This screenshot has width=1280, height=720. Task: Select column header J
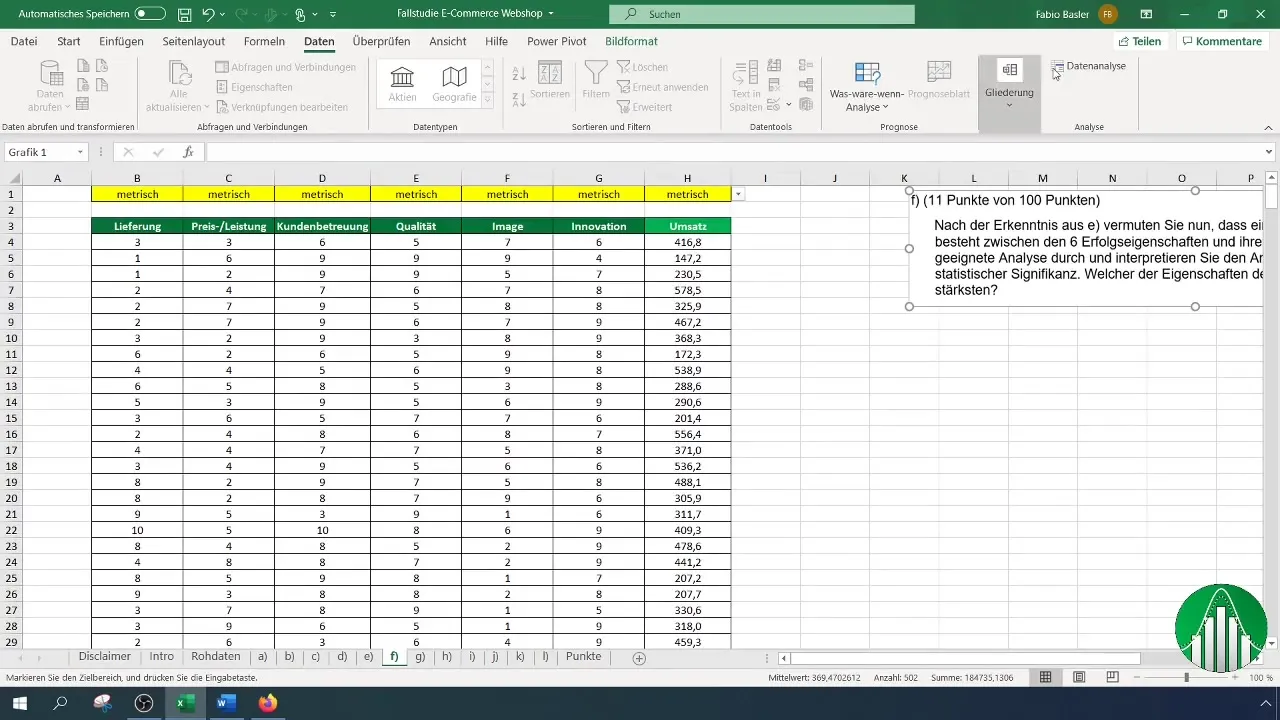834,178
